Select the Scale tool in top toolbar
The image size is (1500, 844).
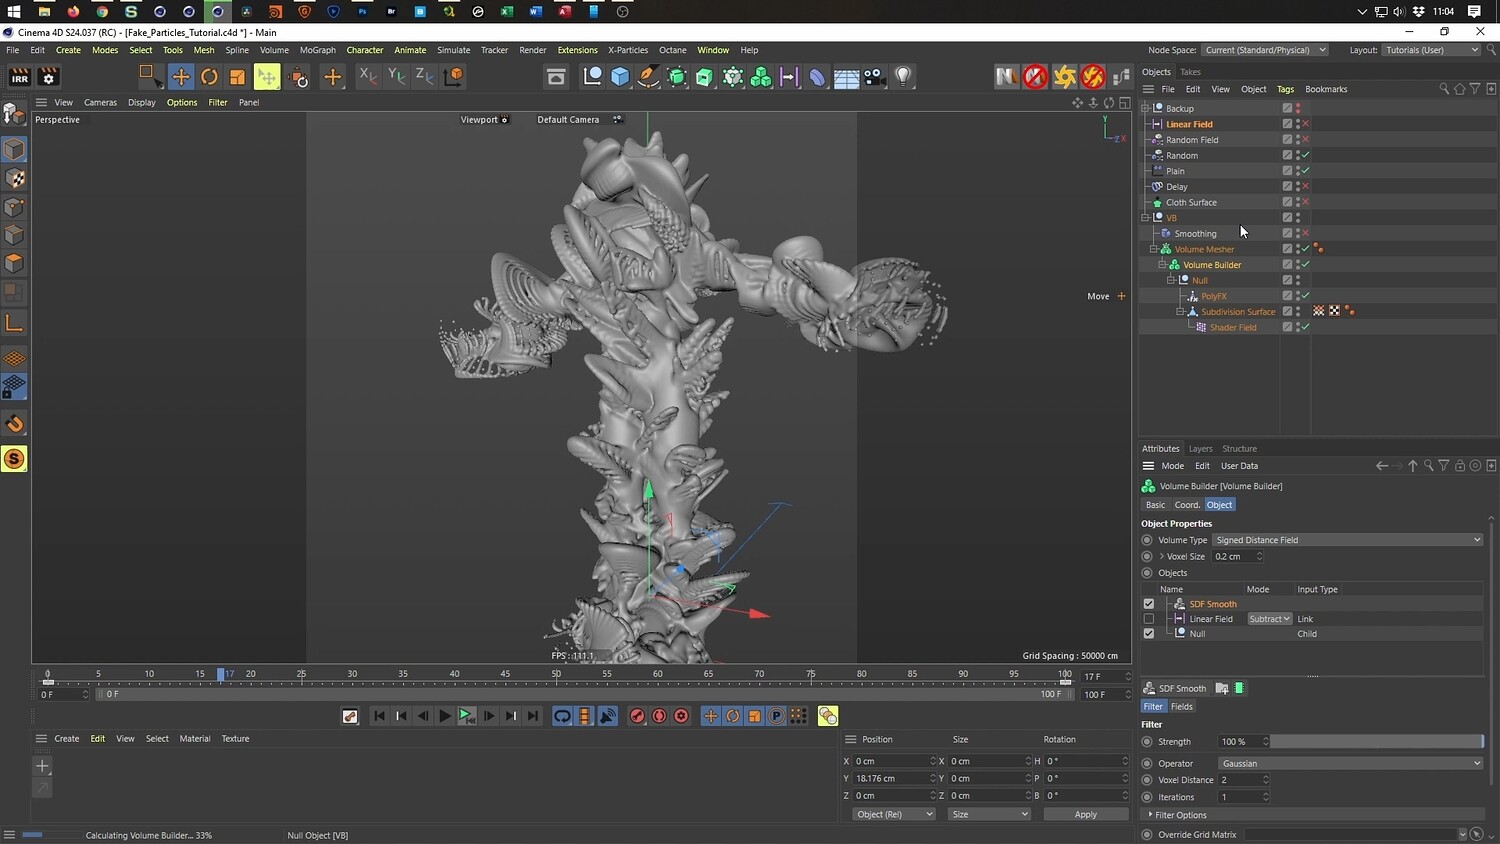(x=237, y=77)
